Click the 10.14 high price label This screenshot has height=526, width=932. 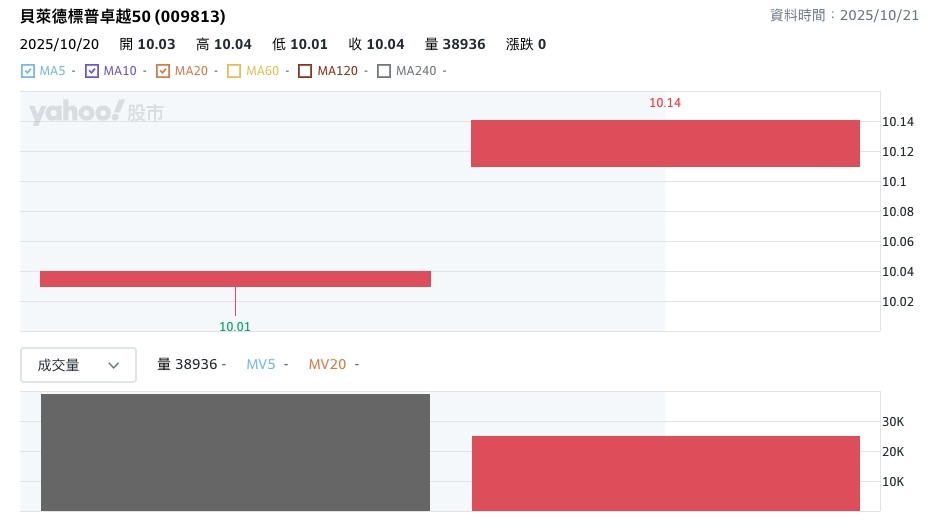click(x=665, y=103)
